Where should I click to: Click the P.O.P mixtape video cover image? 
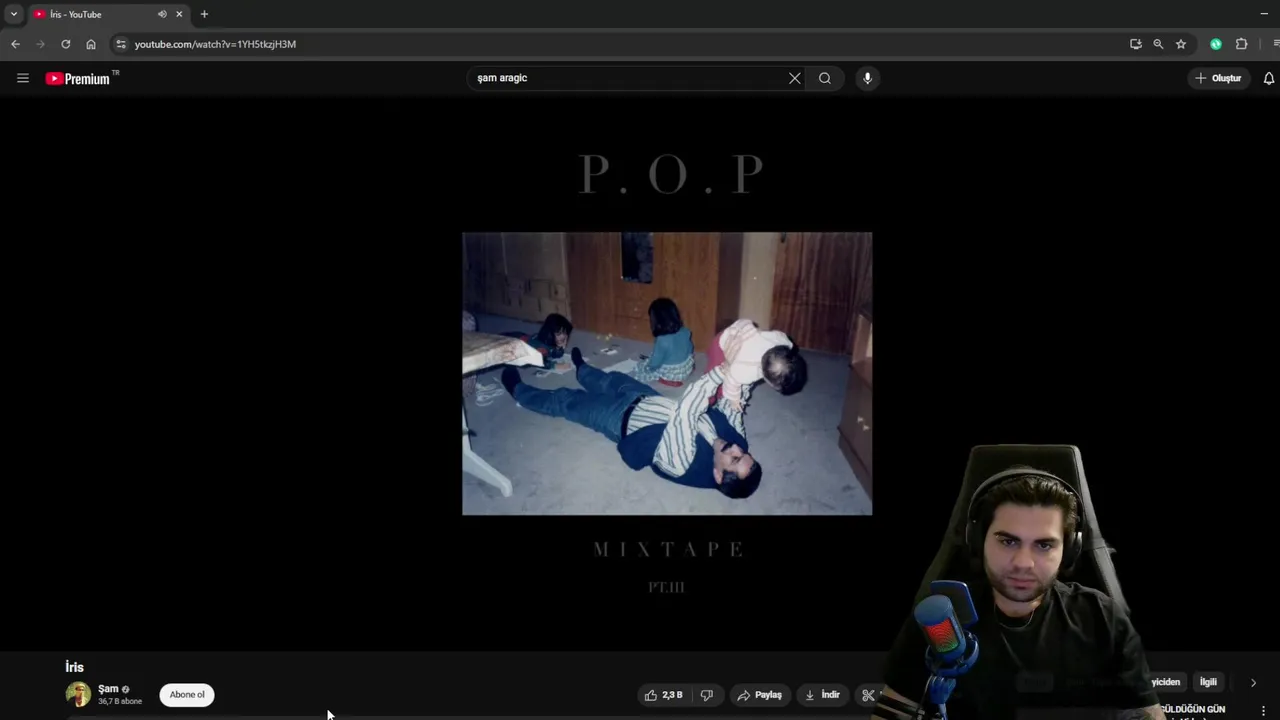tap(667, 374)
